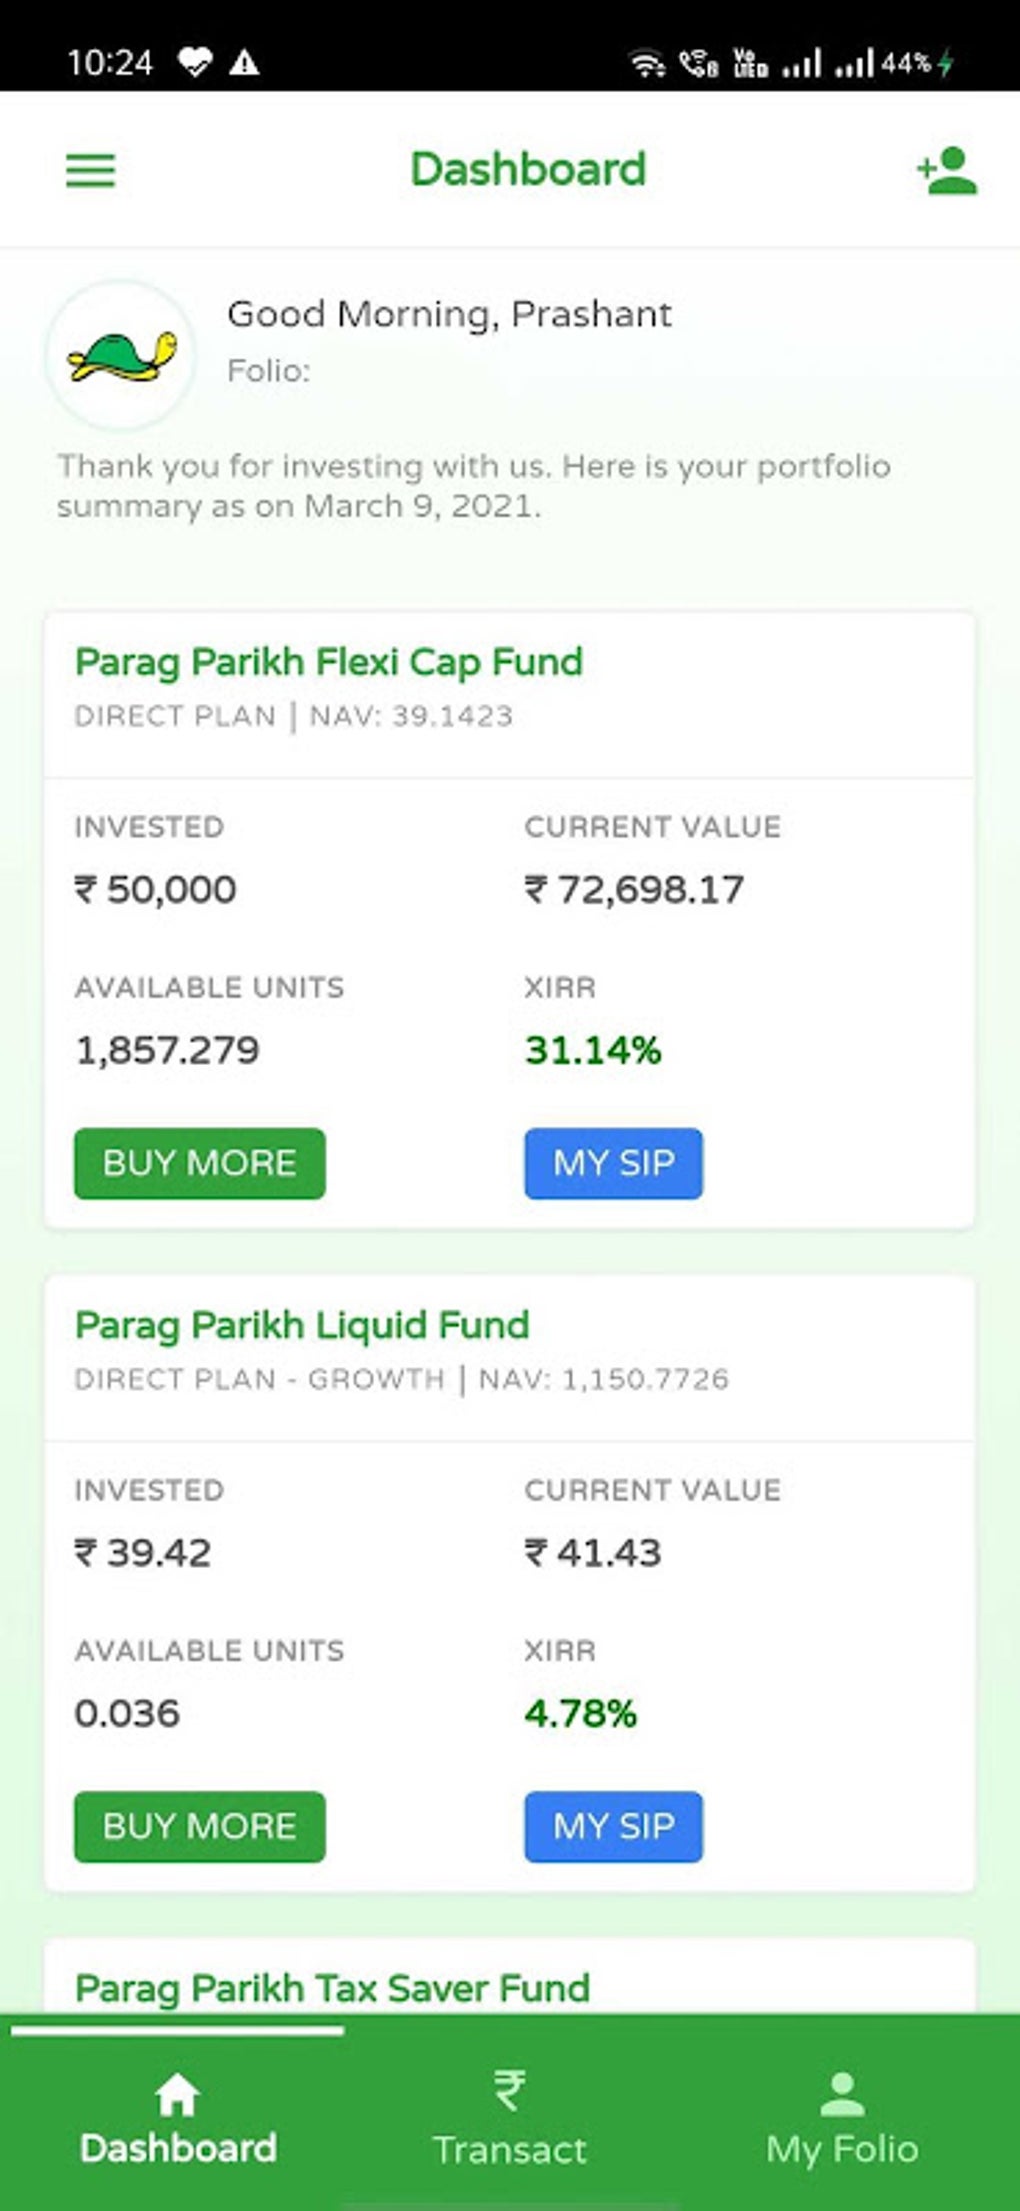Tap the Flexi Cap 31.14% XIRR value
The height and width of the screenshot is (2211, 1020).
coord(593,1050)
